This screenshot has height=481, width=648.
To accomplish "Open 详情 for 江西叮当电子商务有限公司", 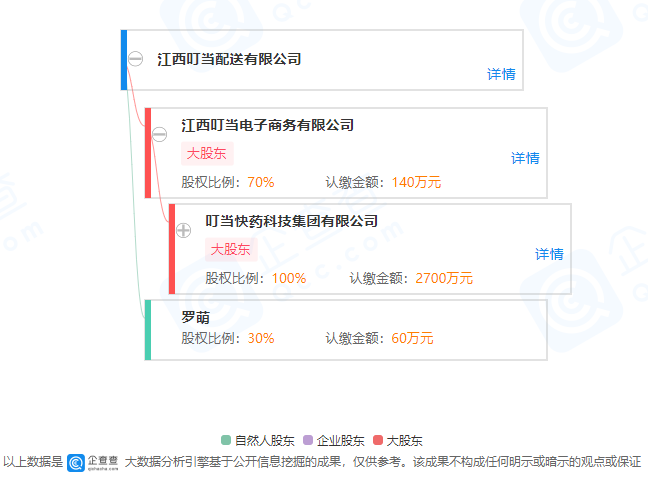I will (525, 158).
